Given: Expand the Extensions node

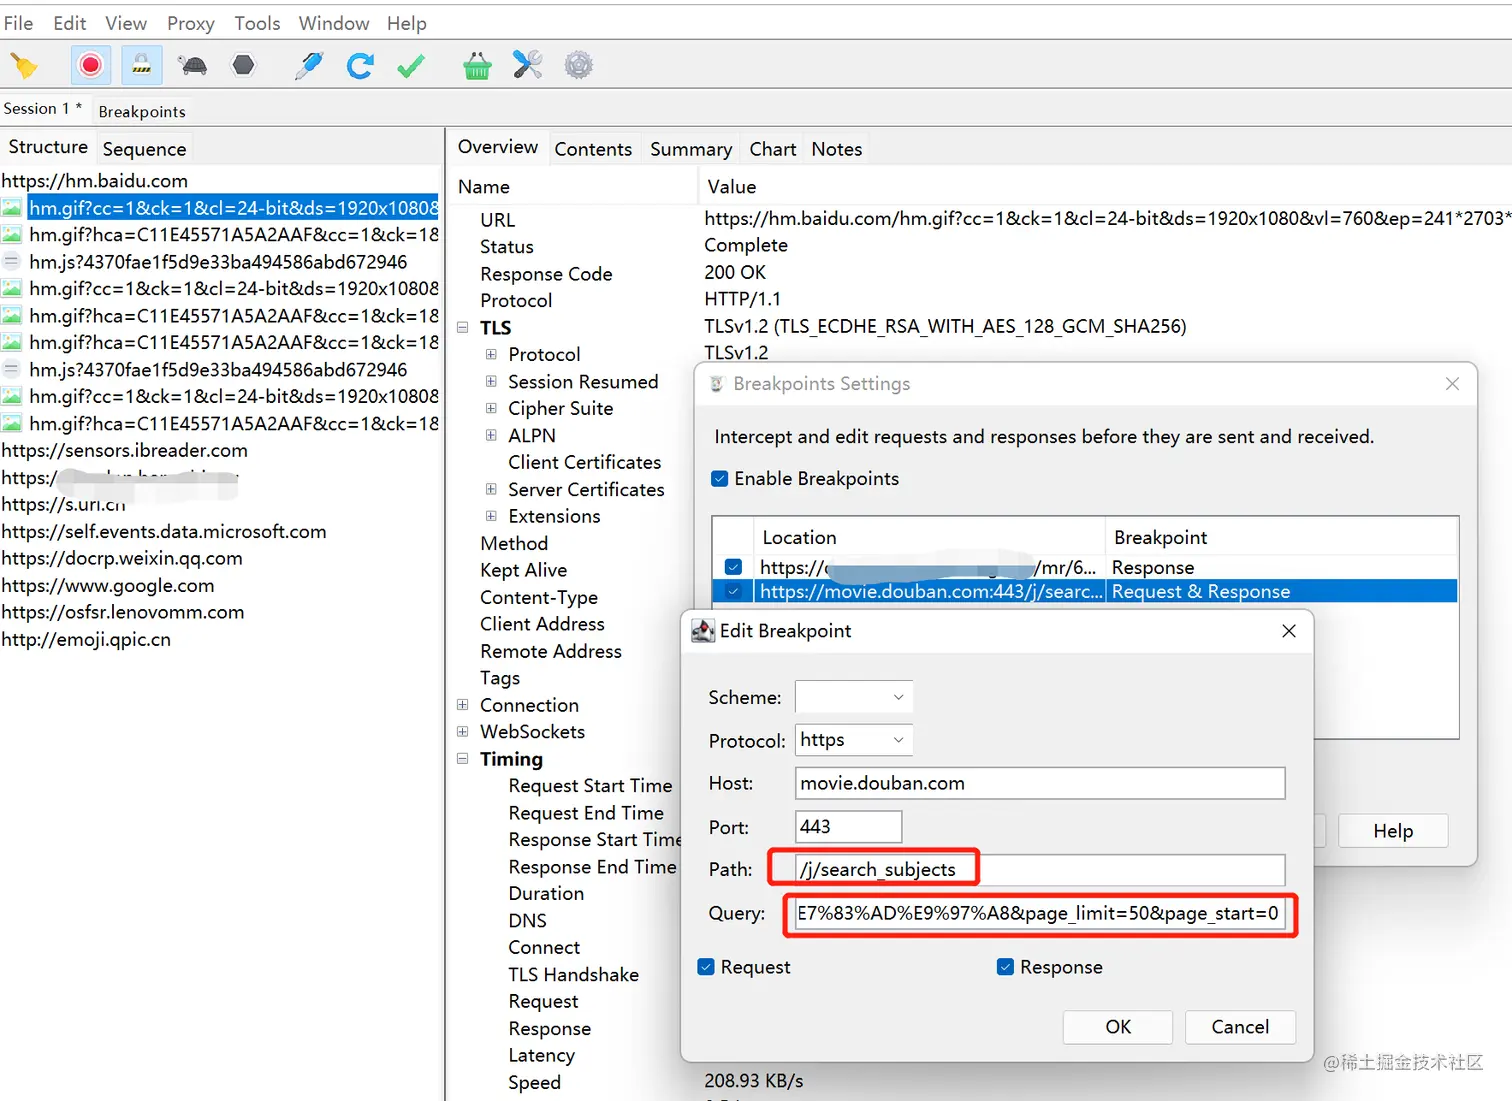Looking at the screenshot, I should (491, 516).
